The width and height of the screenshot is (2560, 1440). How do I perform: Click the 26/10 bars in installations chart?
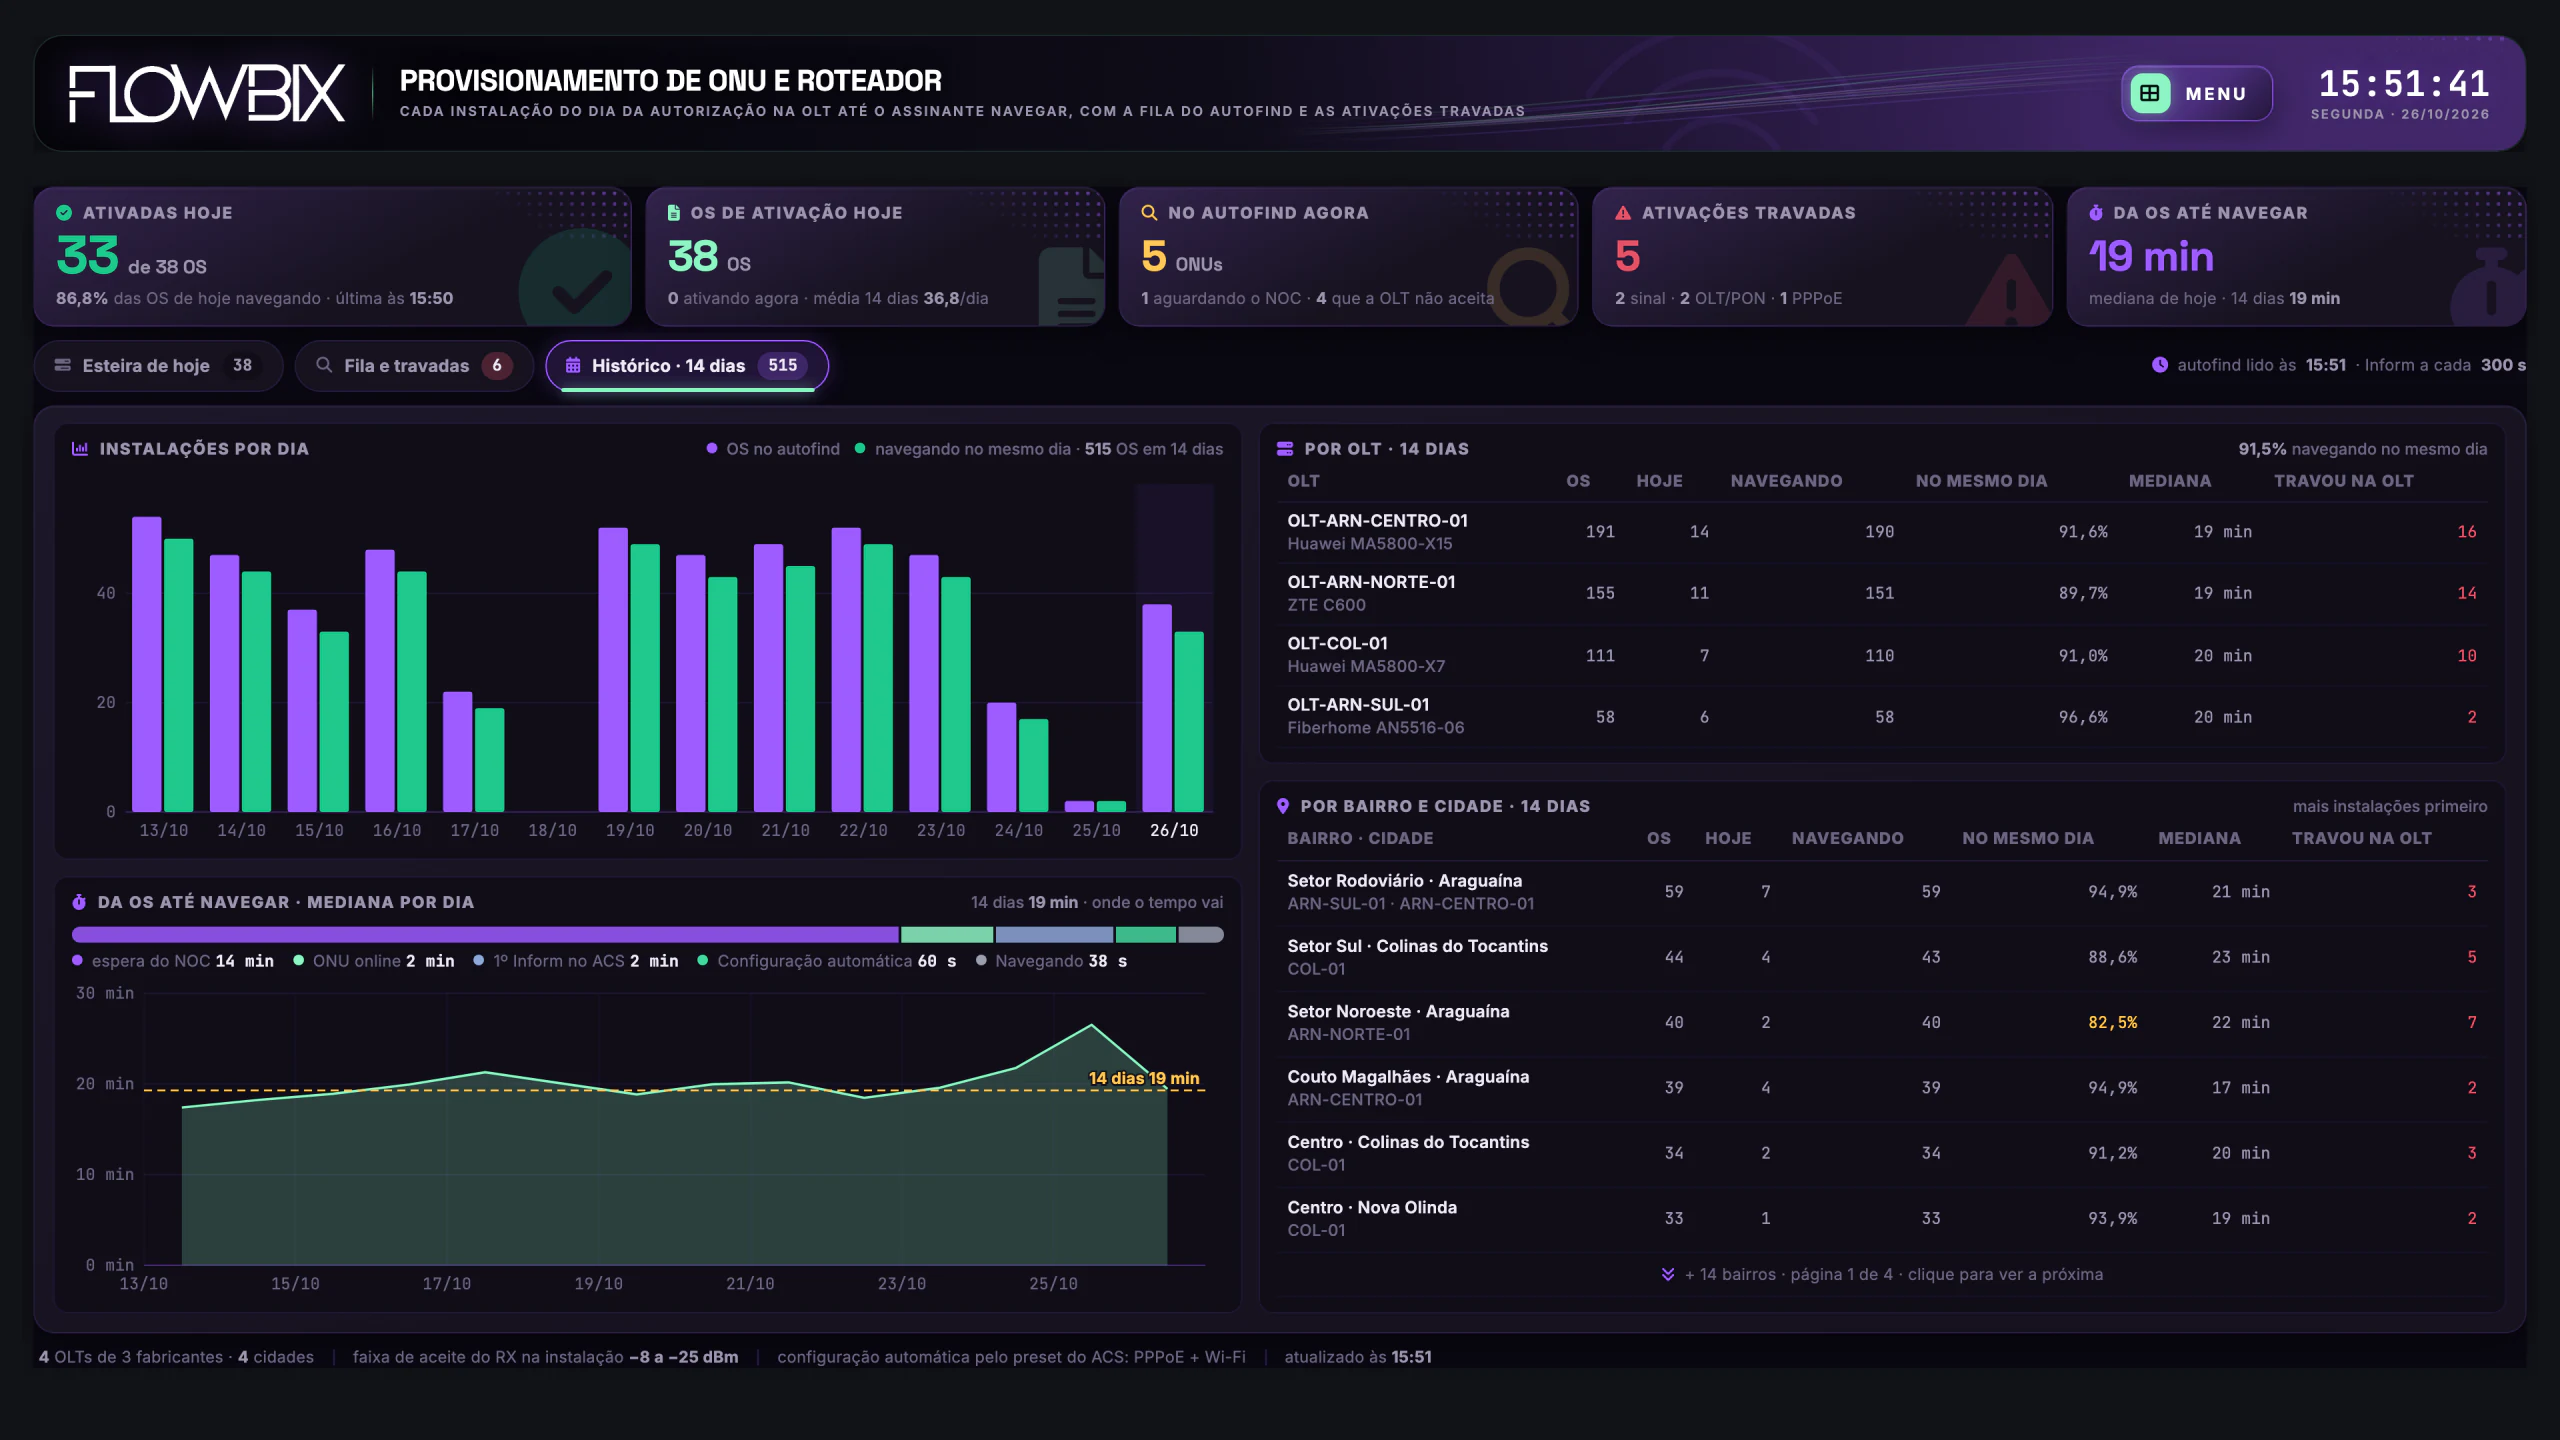(x=1174, y=708)
